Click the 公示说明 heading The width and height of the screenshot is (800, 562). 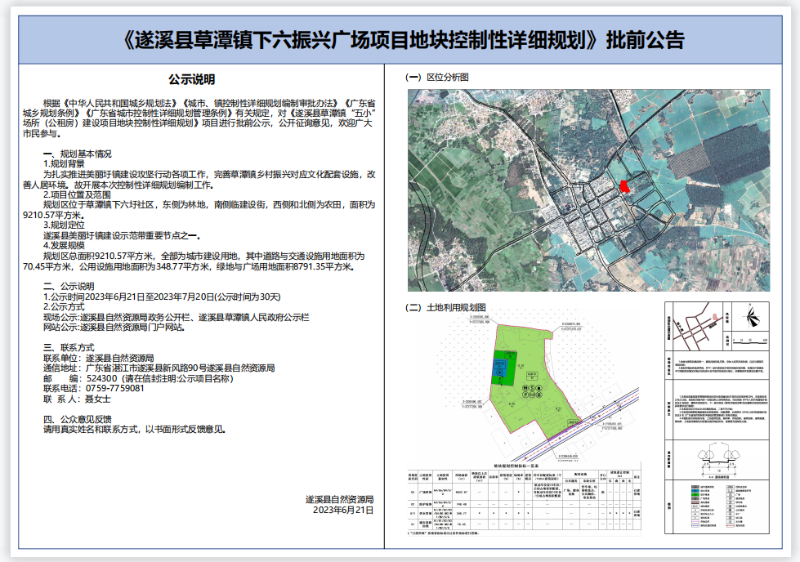coord(195,76)
